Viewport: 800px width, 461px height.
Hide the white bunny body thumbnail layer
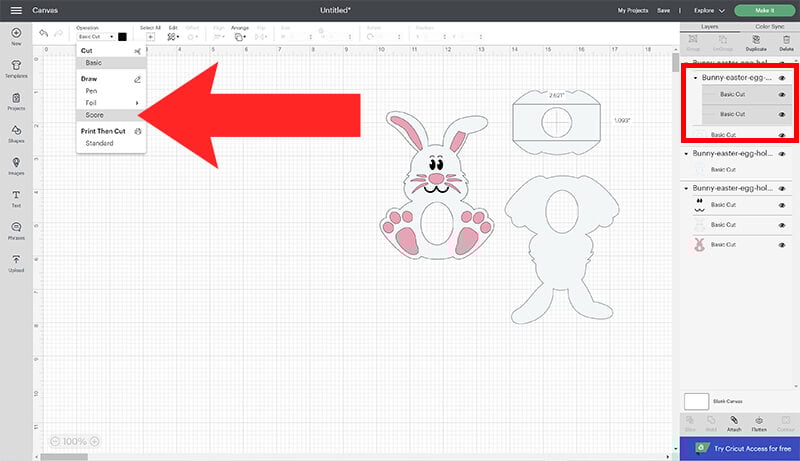click(782, 225)
